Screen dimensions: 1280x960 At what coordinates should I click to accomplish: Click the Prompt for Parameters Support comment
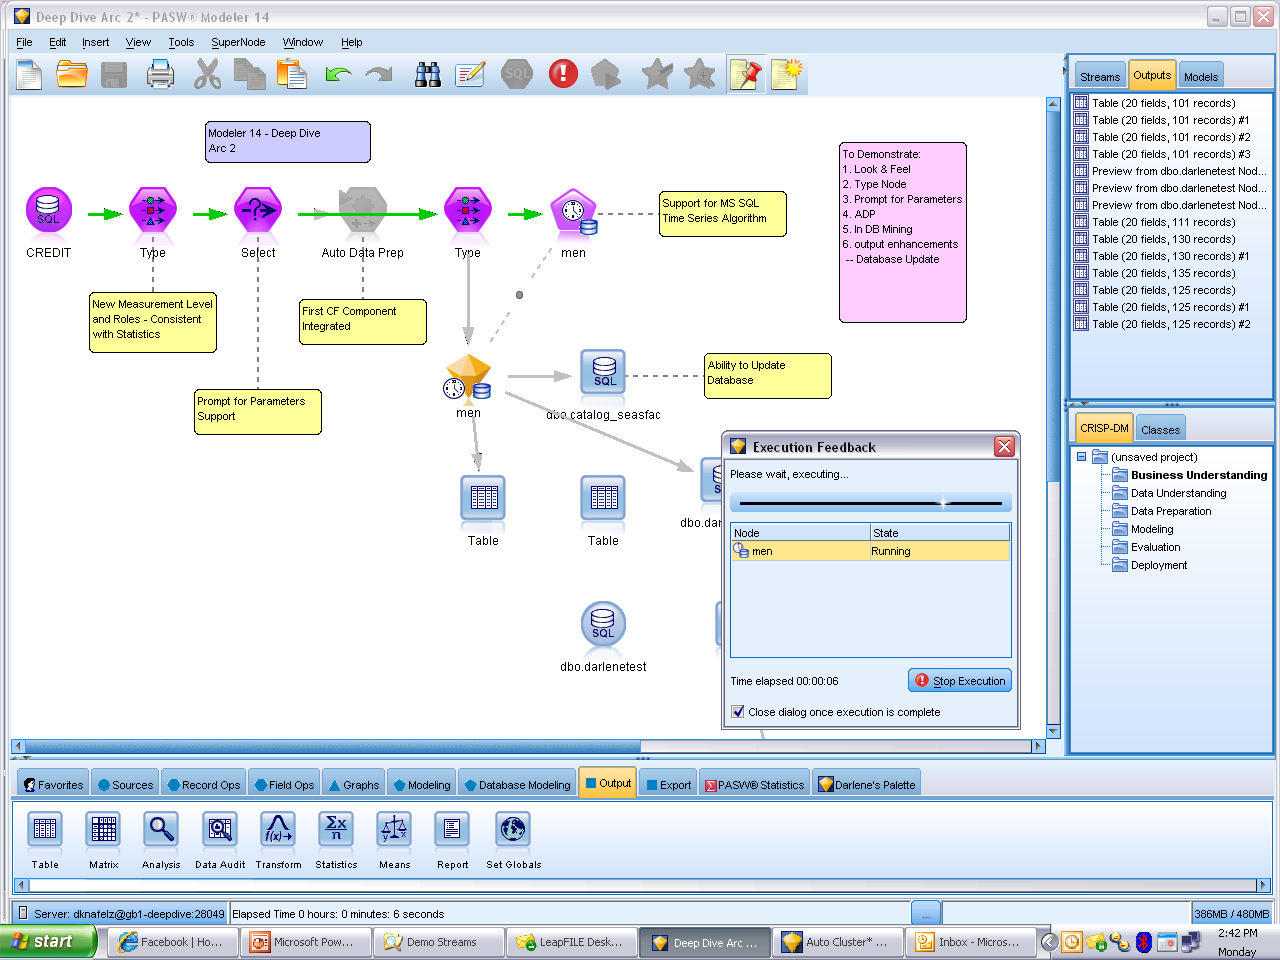coord(258,412)
